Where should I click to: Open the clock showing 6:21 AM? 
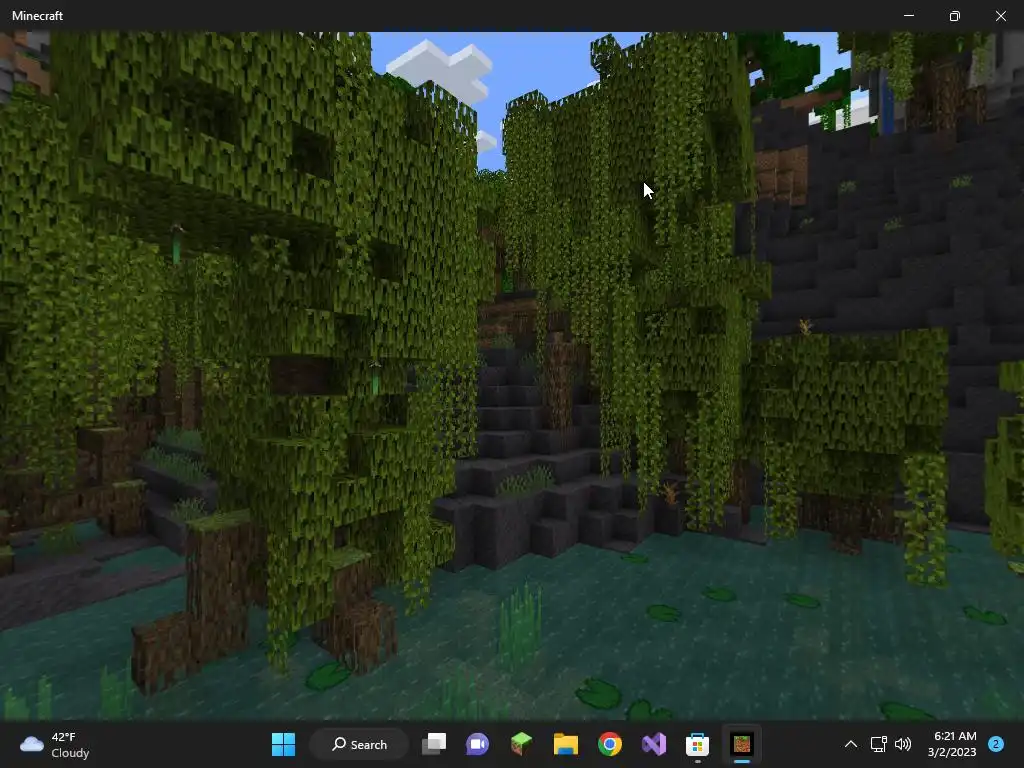(952, 744)
